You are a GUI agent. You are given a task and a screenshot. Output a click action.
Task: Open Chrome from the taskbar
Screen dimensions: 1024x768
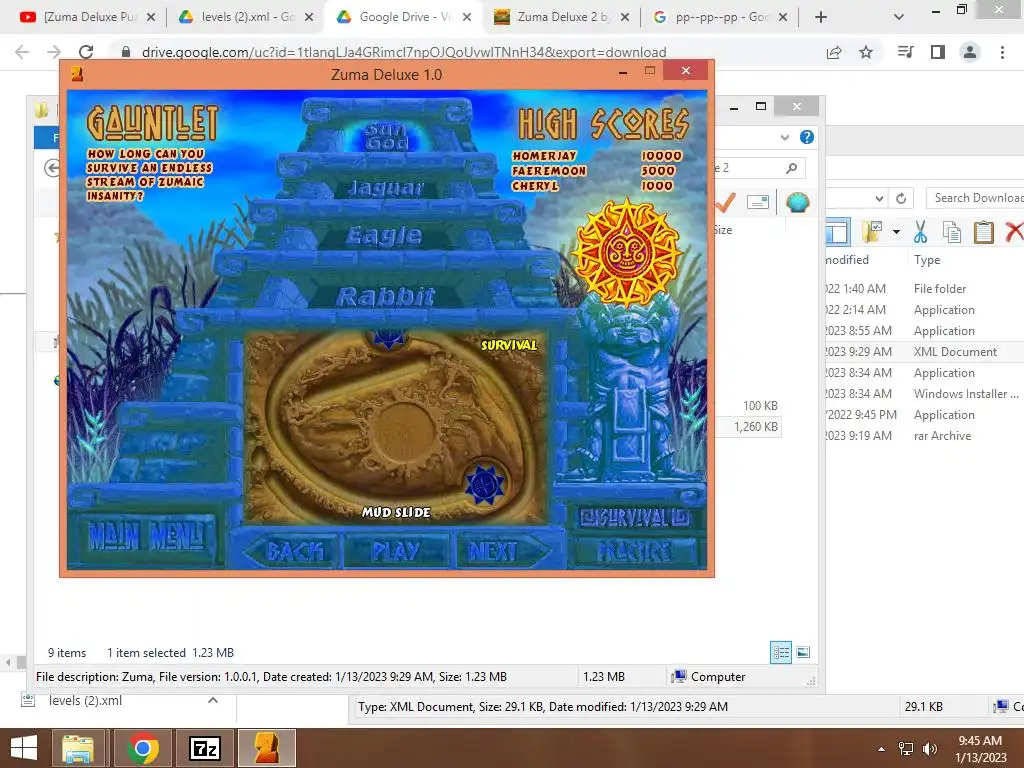pyautogui.click(x=143, y=748)
